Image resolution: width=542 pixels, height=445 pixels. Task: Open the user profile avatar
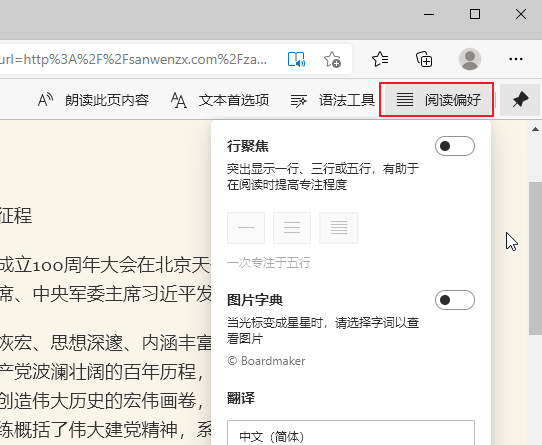(470, 59)
